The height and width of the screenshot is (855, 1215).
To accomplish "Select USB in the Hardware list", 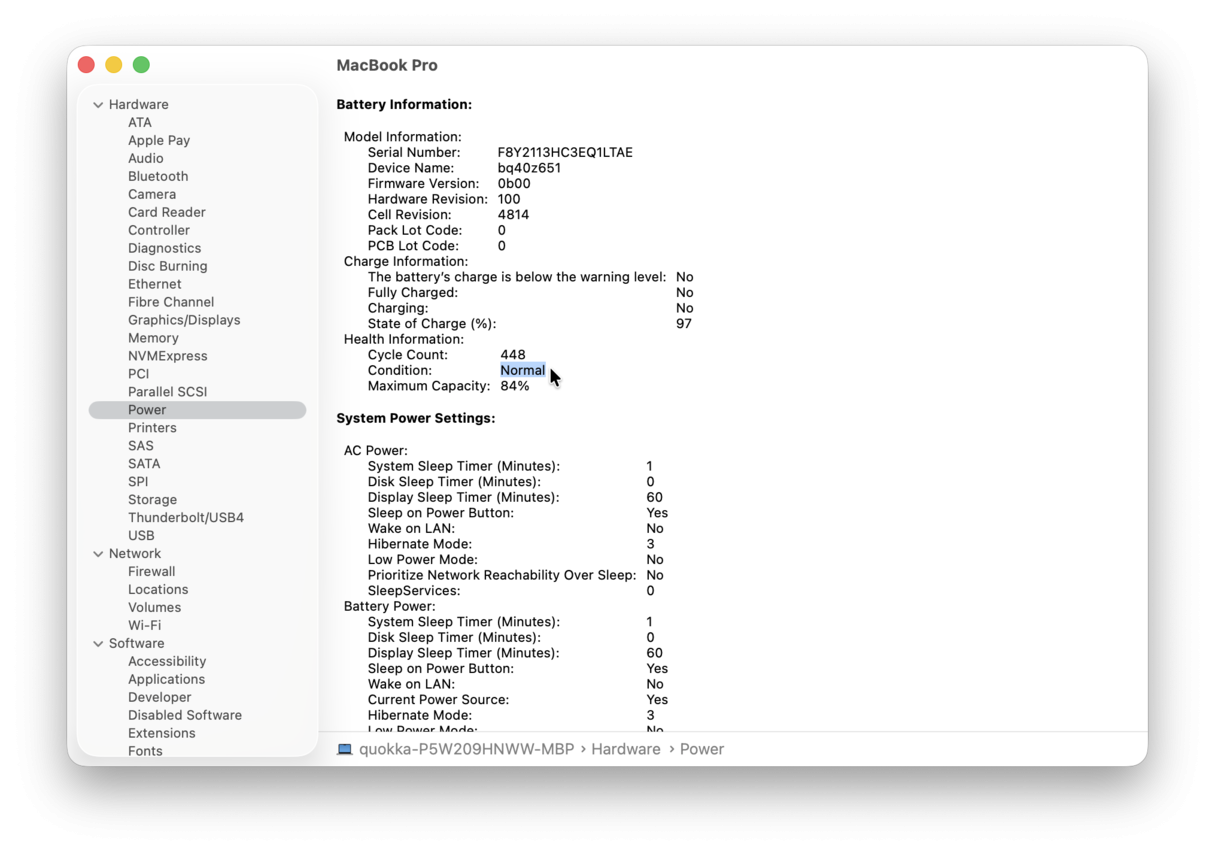I will [x=141, y=536].
